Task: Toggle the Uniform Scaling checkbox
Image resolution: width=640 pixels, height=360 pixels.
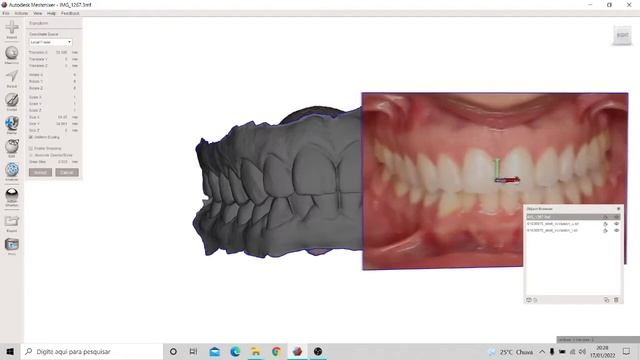Action: click(x=31, y=137)
